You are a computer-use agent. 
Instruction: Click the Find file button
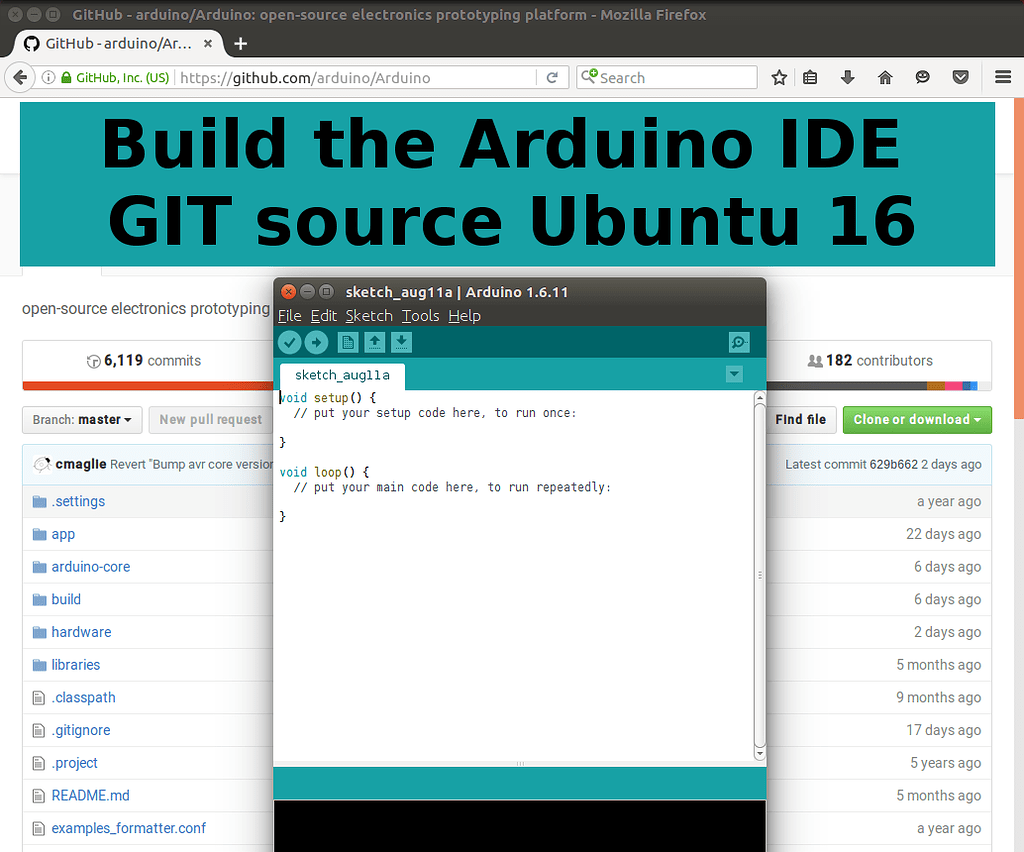(x=800, y=420)
